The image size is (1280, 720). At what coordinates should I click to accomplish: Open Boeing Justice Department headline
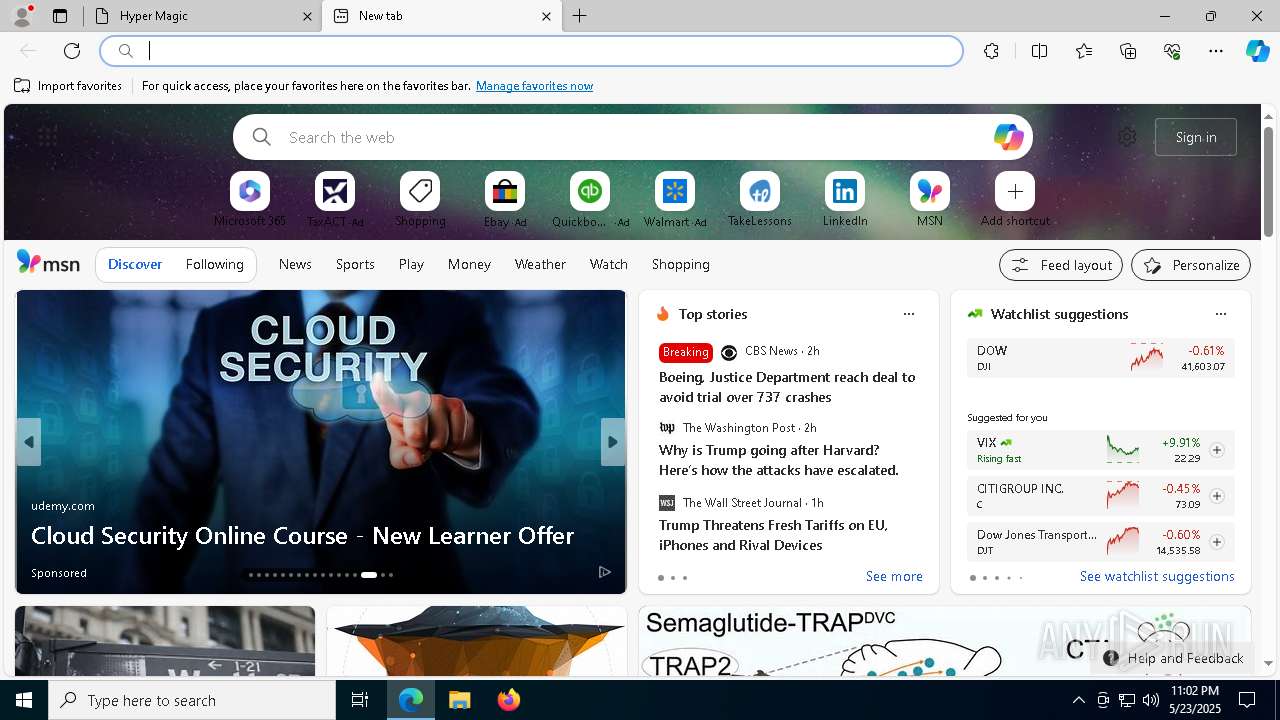[787, 387]
